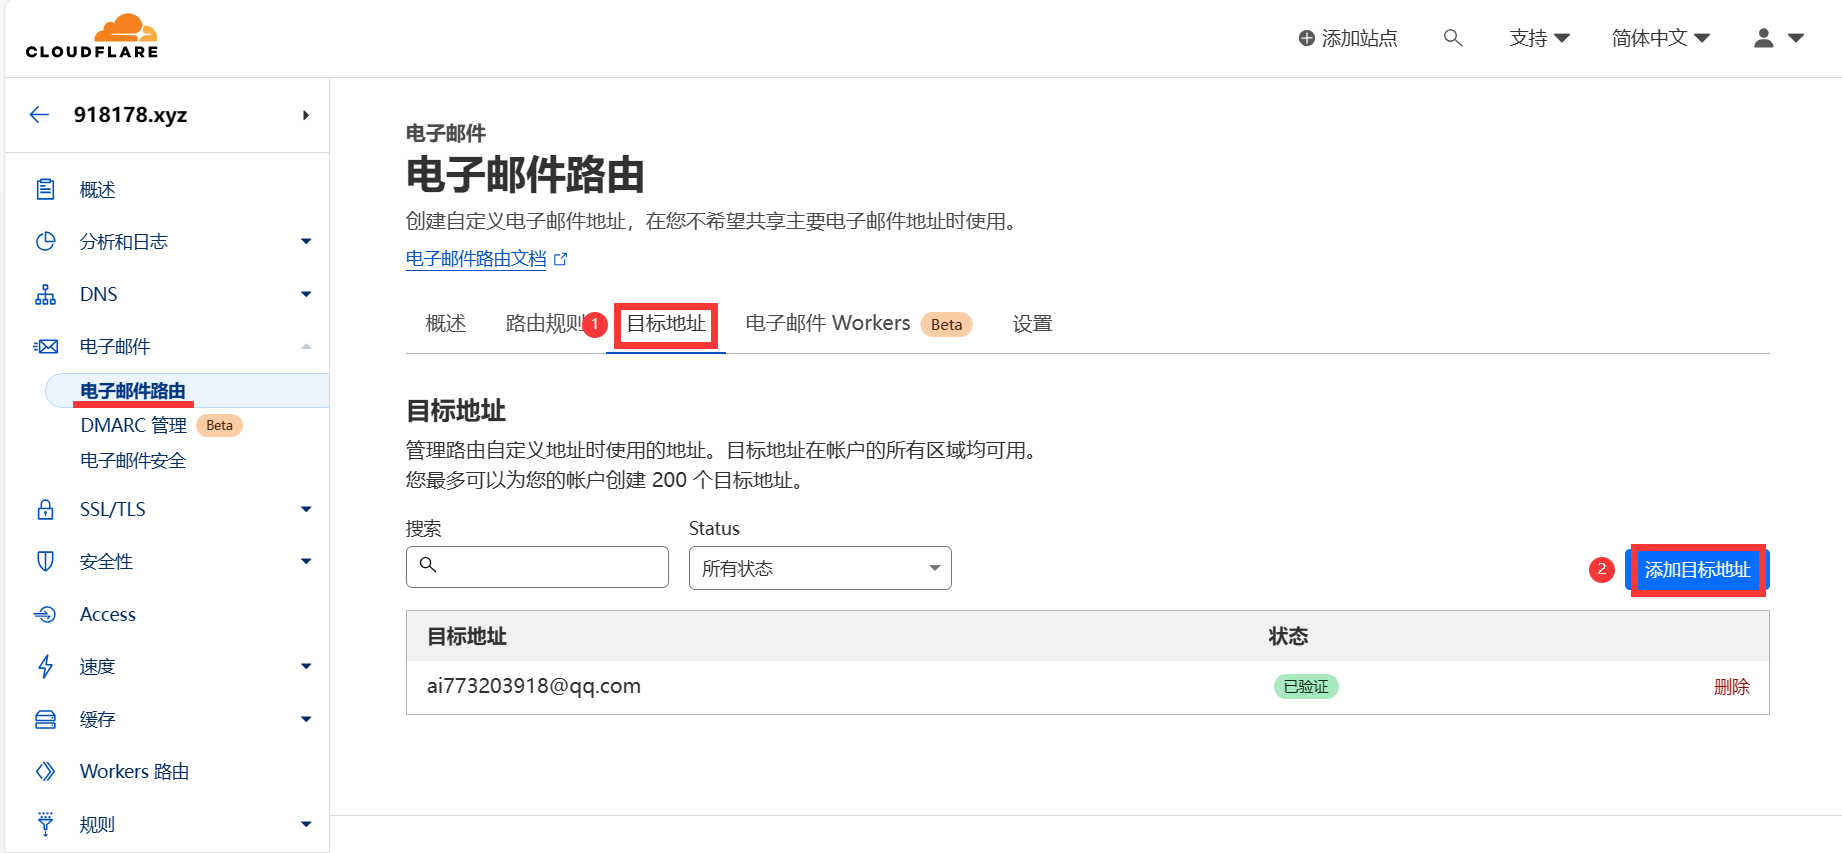Click the 918178.xyz domain name
1842x853 pixels.
(131, 115)
